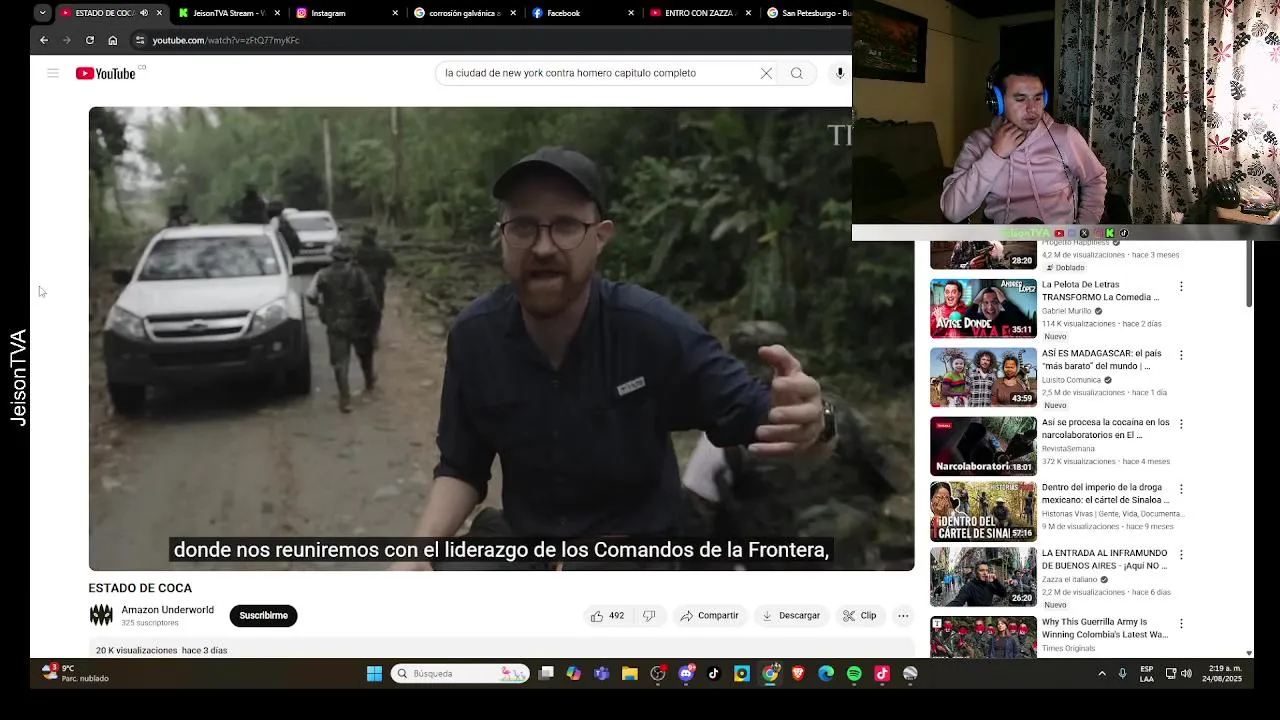The image size is (1280, 720).
Task: Open the Compartir share dialog
Action: (709, 616)
